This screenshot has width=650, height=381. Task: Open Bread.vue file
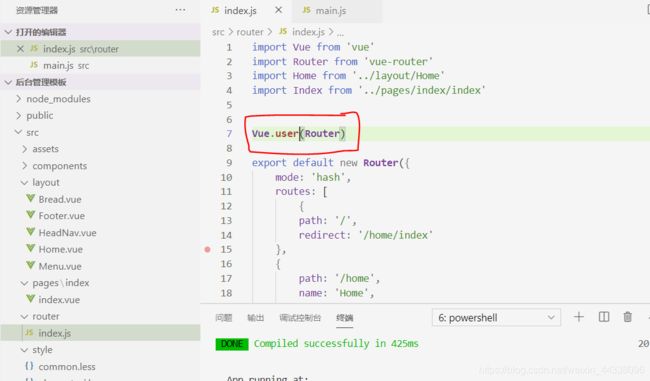60,199
